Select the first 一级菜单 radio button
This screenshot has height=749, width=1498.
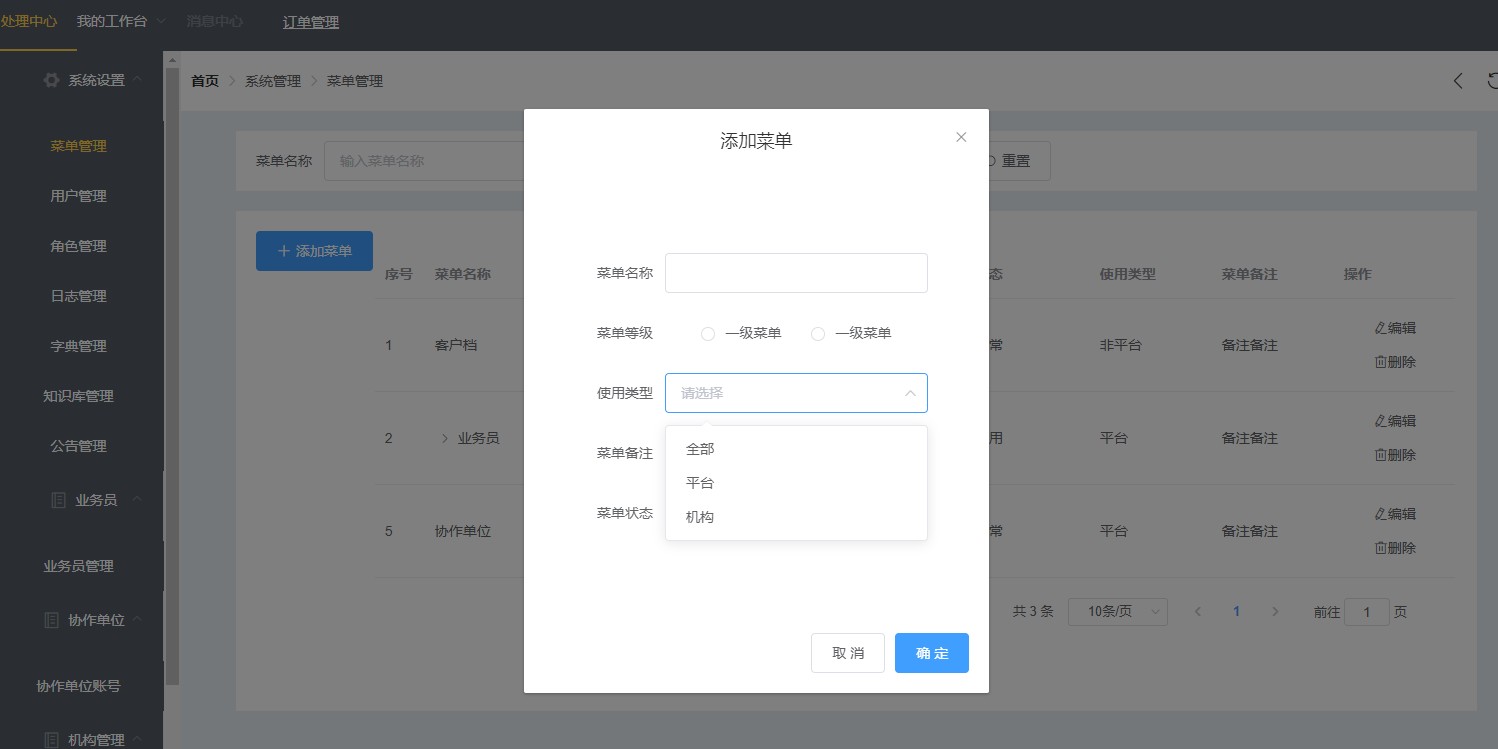(708, 334)
